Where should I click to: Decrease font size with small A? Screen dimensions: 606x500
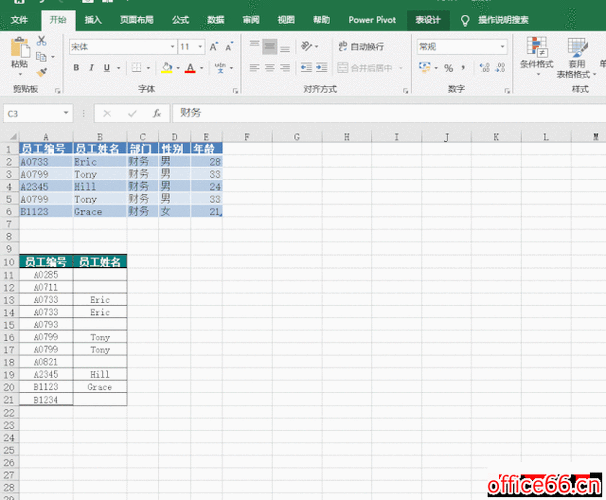229,47
